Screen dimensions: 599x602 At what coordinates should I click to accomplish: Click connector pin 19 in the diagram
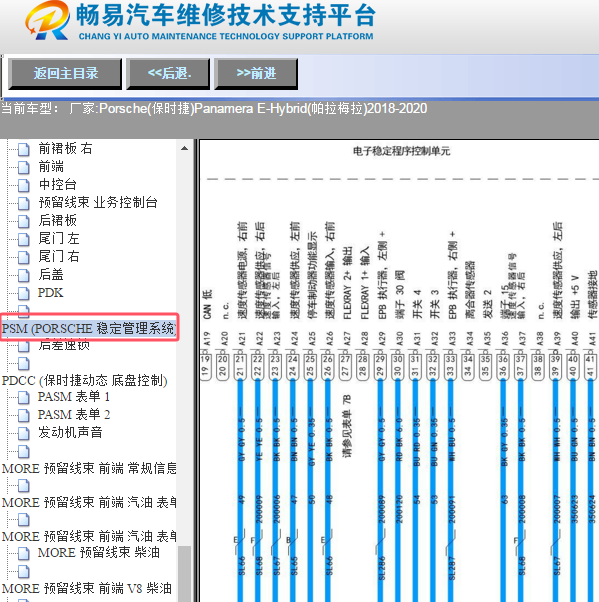click(205, 365)
